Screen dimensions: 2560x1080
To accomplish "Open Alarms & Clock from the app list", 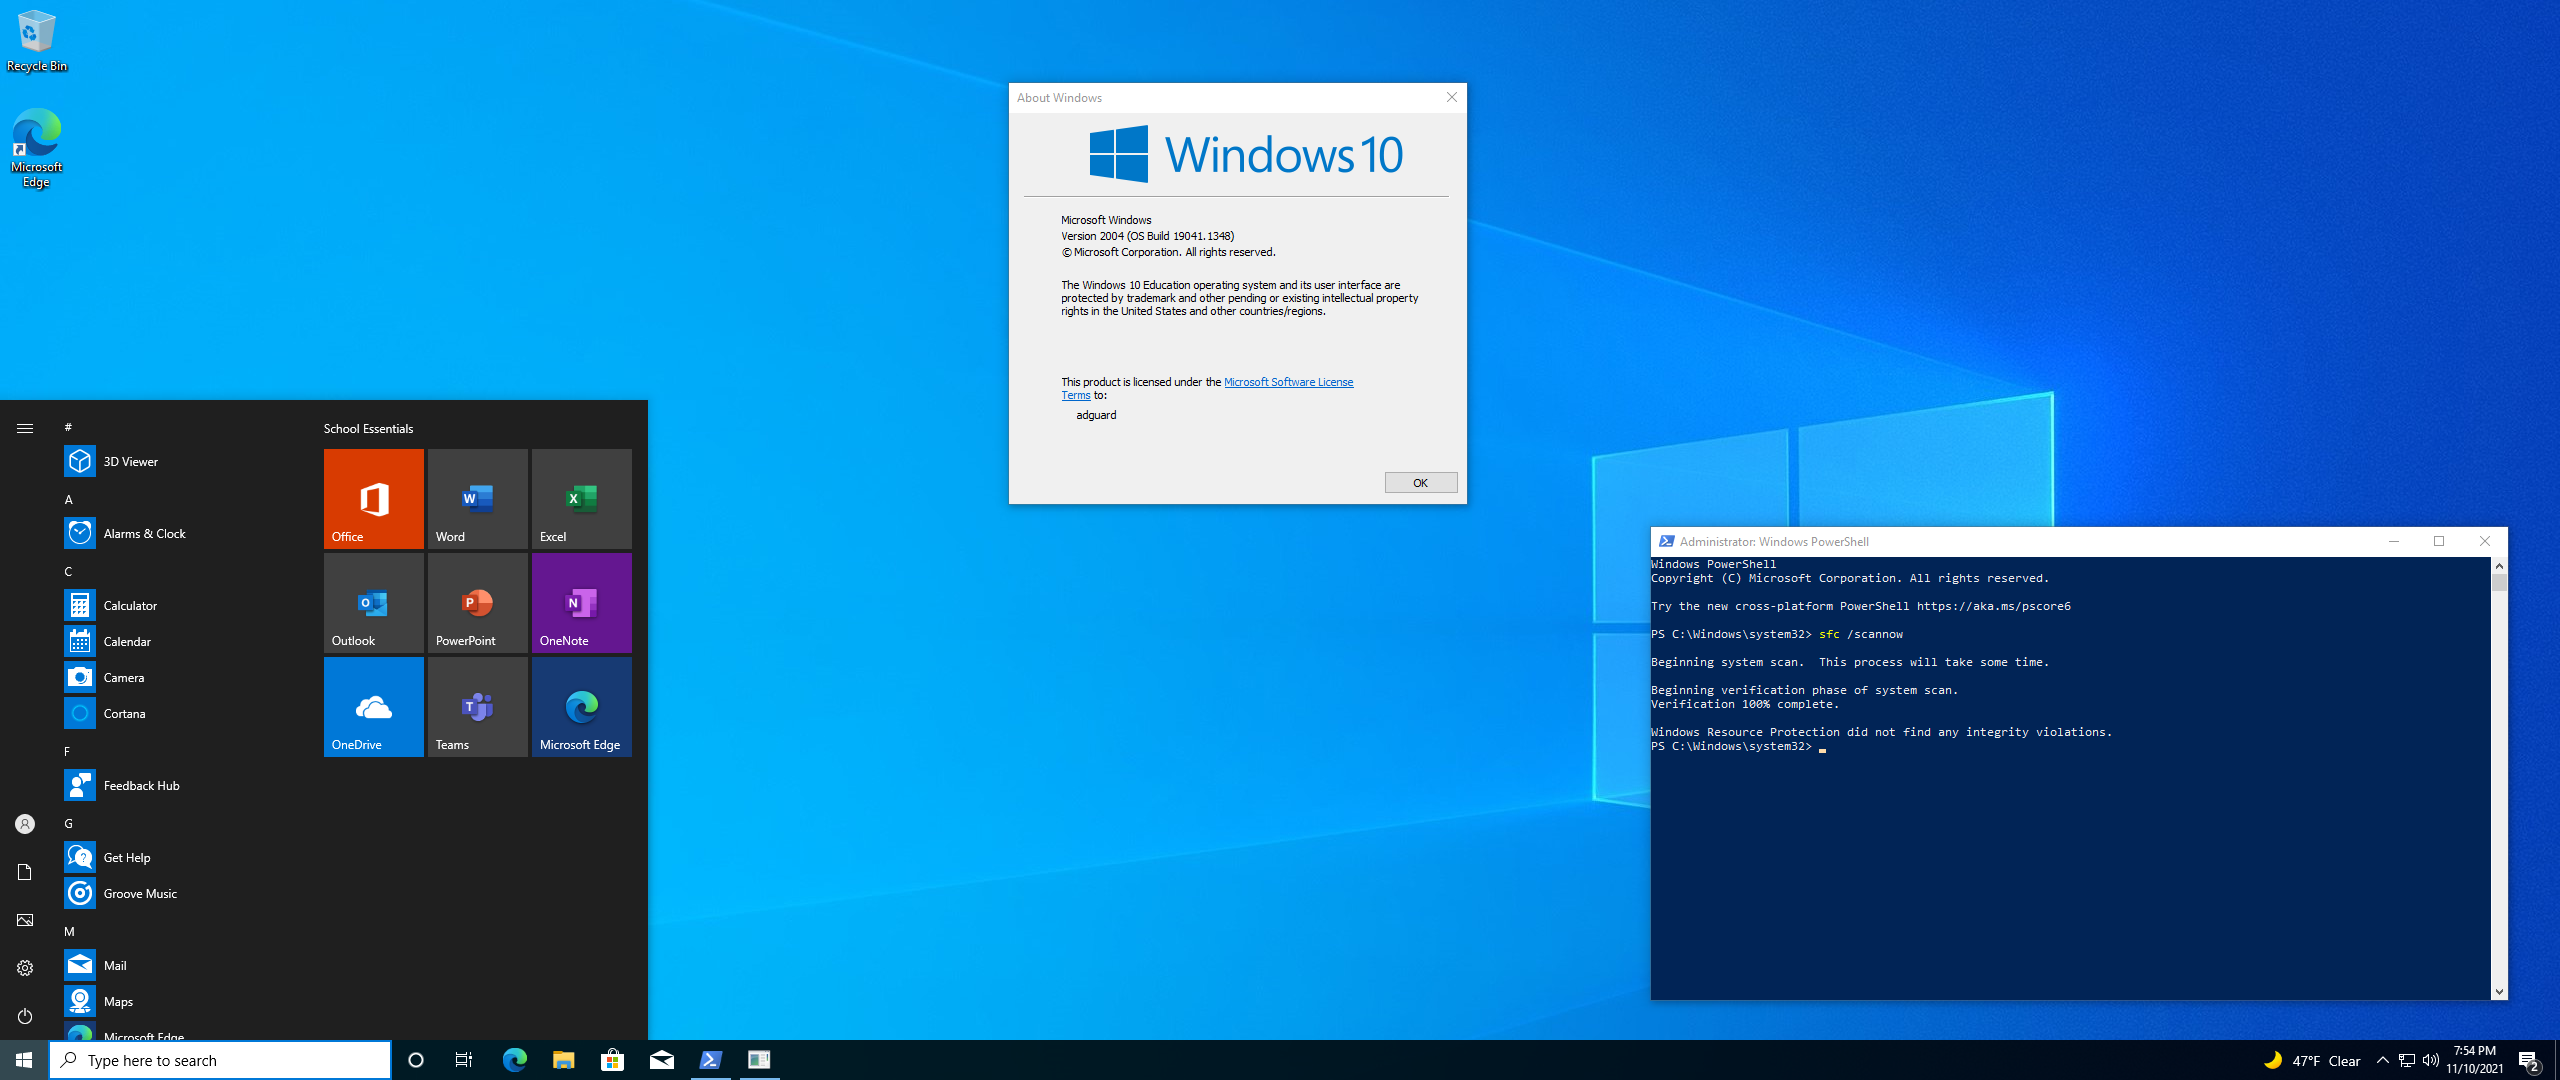I will click(x=180, y=533).
